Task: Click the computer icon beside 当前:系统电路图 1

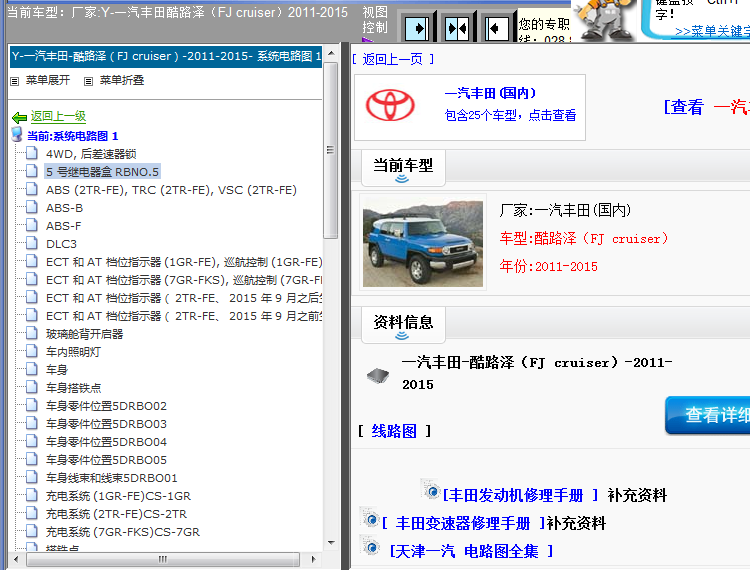Action: (x=17, y=135)
